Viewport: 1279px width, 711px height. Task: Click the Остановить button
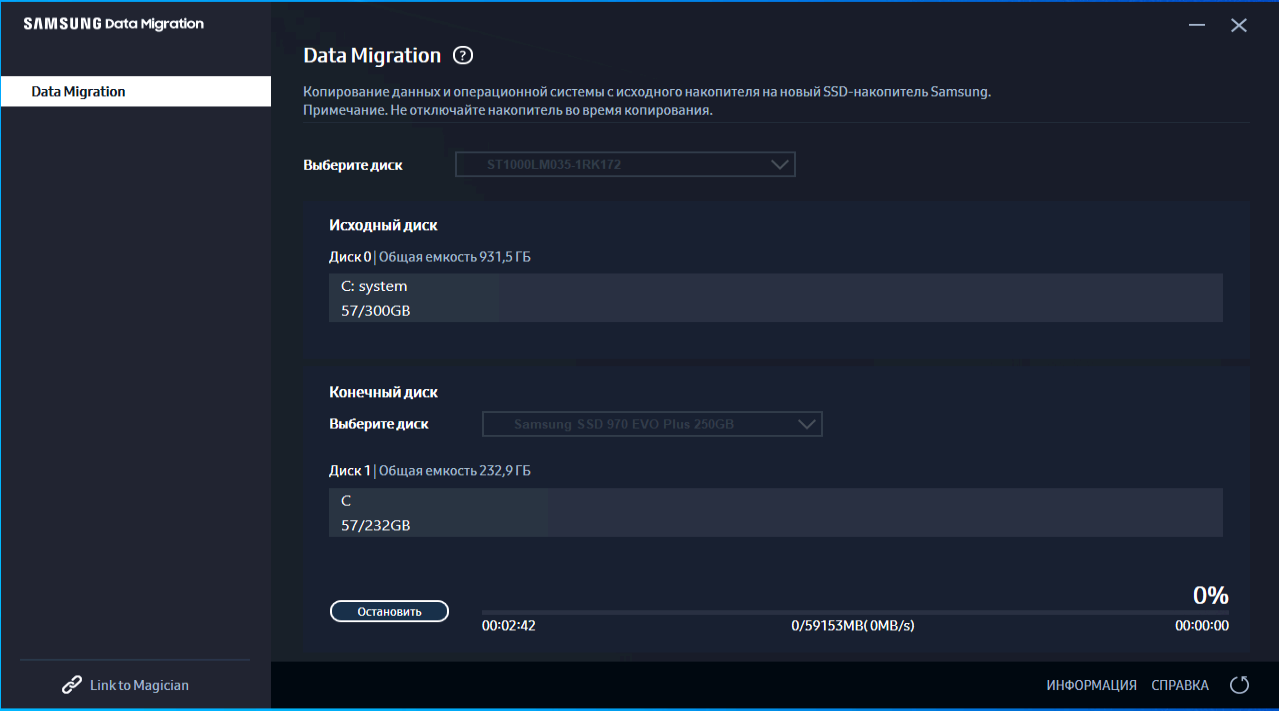[389, 611]
